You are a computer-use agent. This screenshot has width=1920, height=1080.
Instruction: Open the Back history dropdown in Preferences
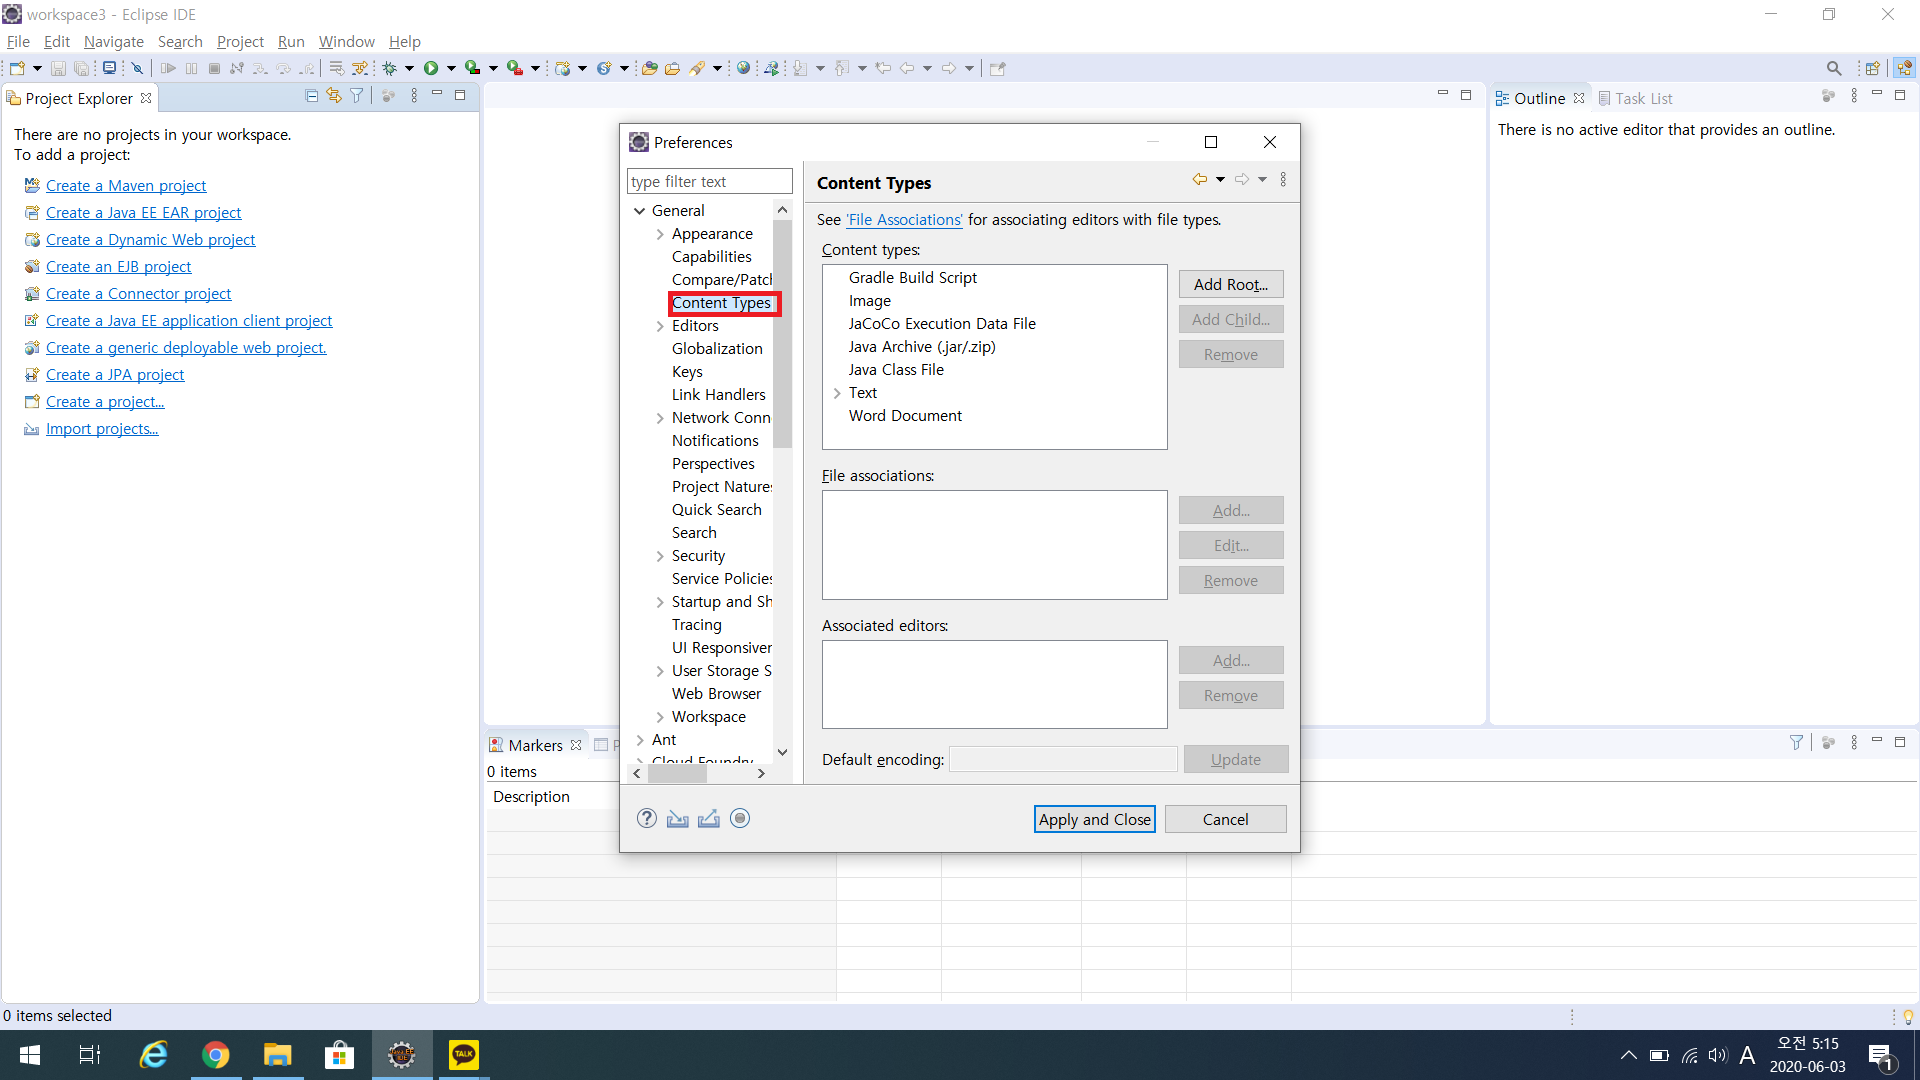click(1220, 179)
